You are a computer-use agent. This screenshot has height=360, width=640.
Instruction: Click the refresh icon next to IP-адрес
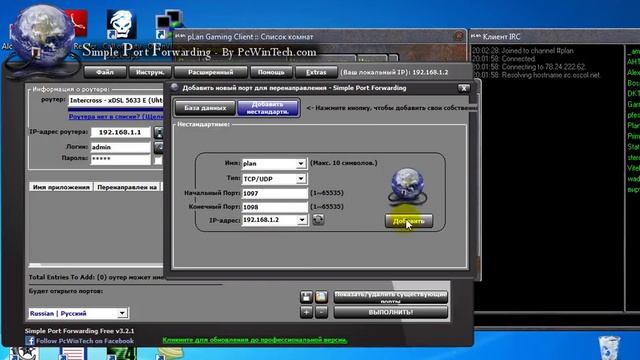tap(318, 220)
